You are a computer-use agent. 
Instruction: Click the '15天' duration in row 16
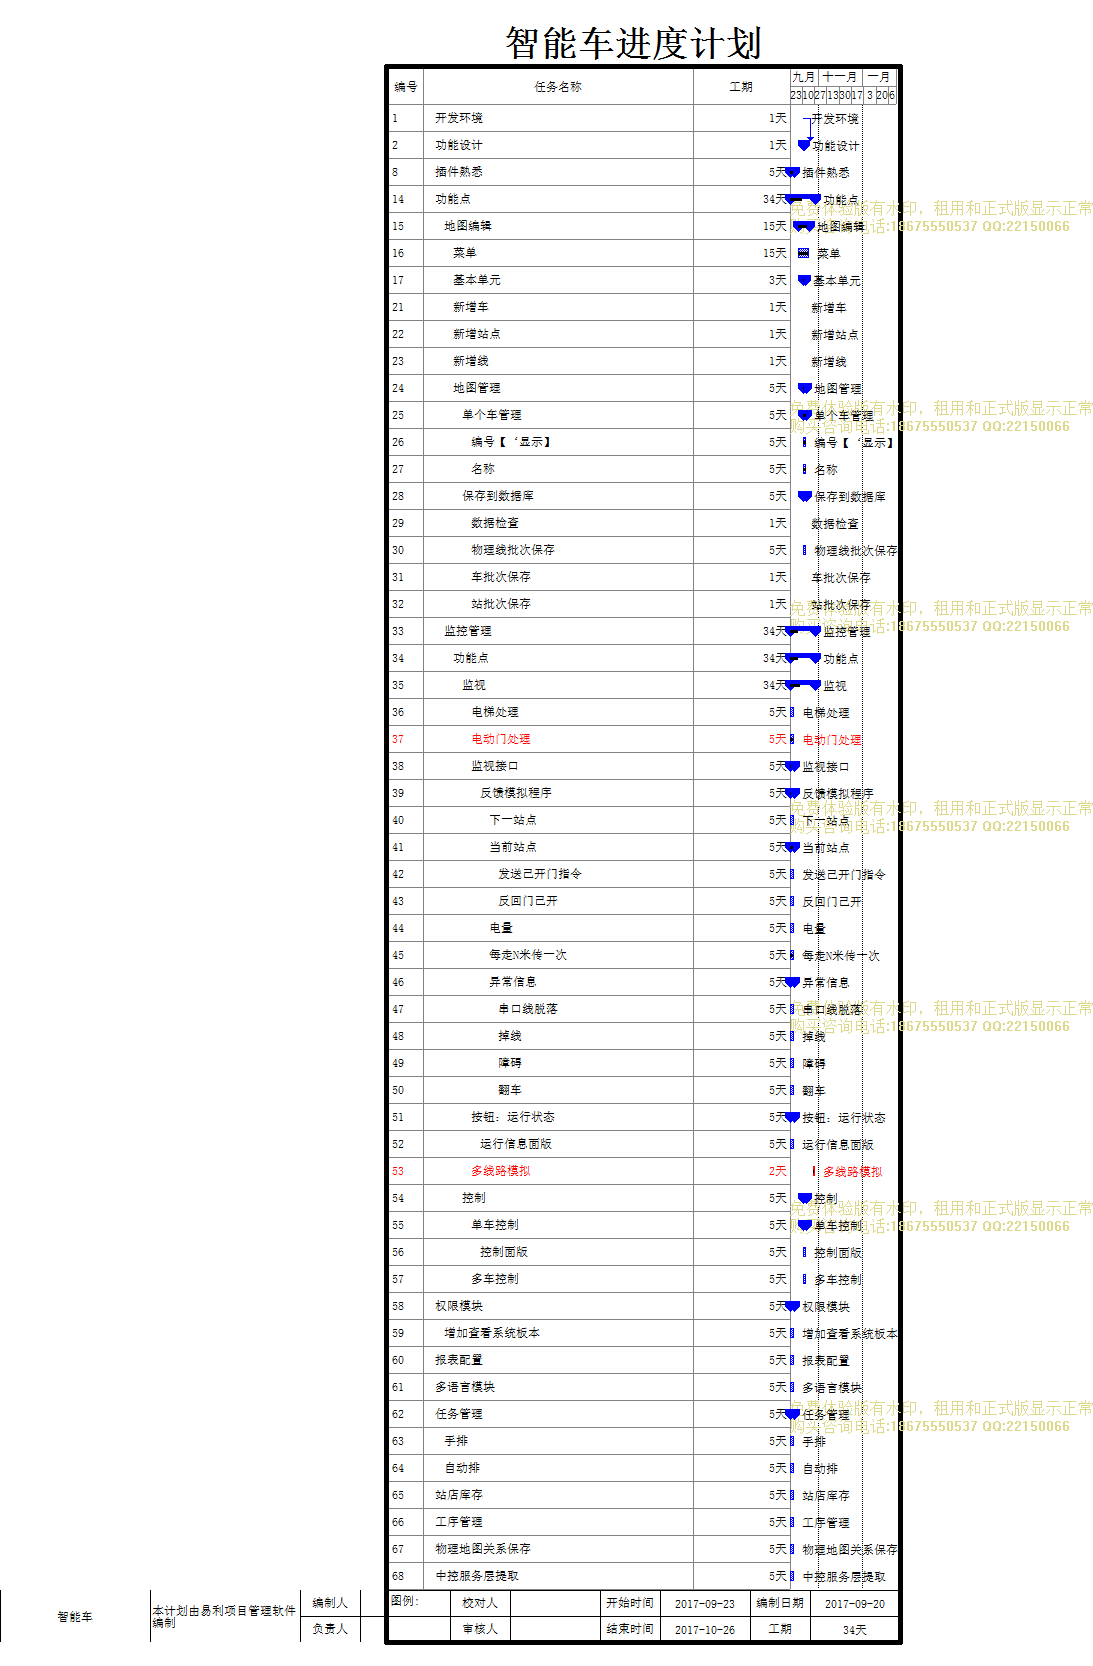(775, 253)
